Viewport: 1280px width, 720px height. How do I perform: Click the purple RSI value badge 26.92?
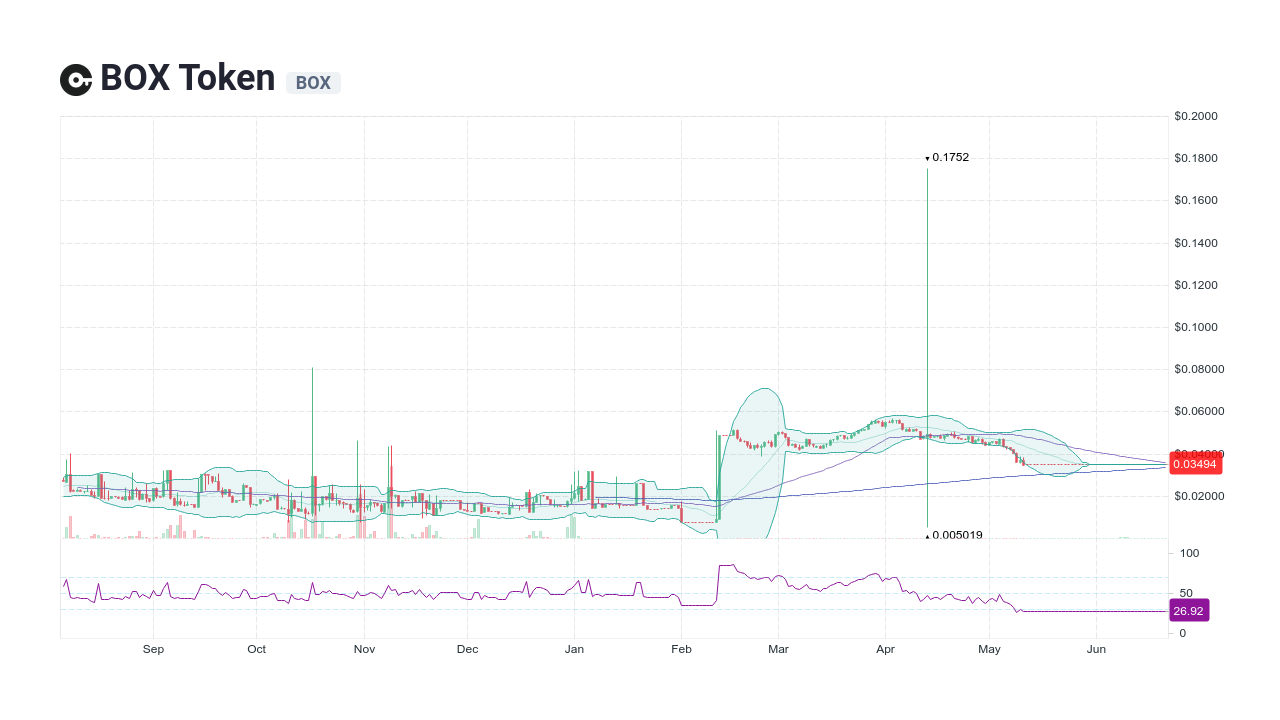click(x=1189, y=610)
